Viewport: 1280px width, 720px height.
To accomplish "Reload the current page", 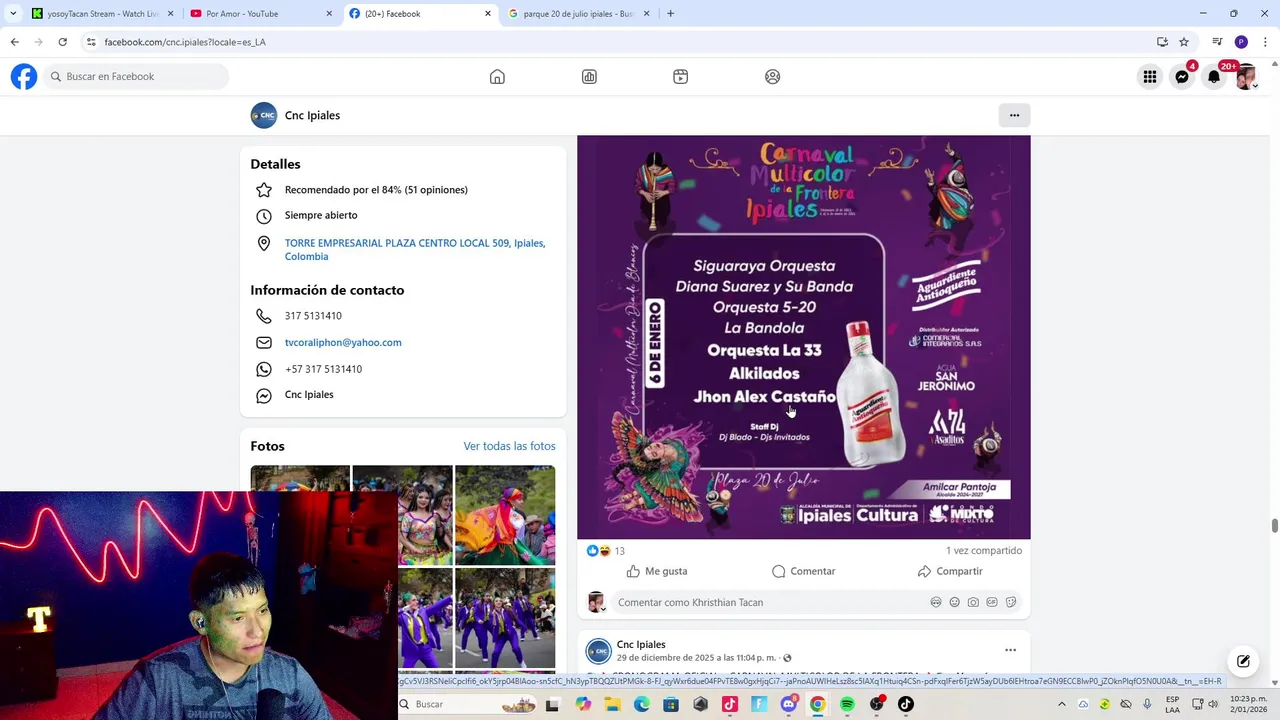I will pos(62,42).
